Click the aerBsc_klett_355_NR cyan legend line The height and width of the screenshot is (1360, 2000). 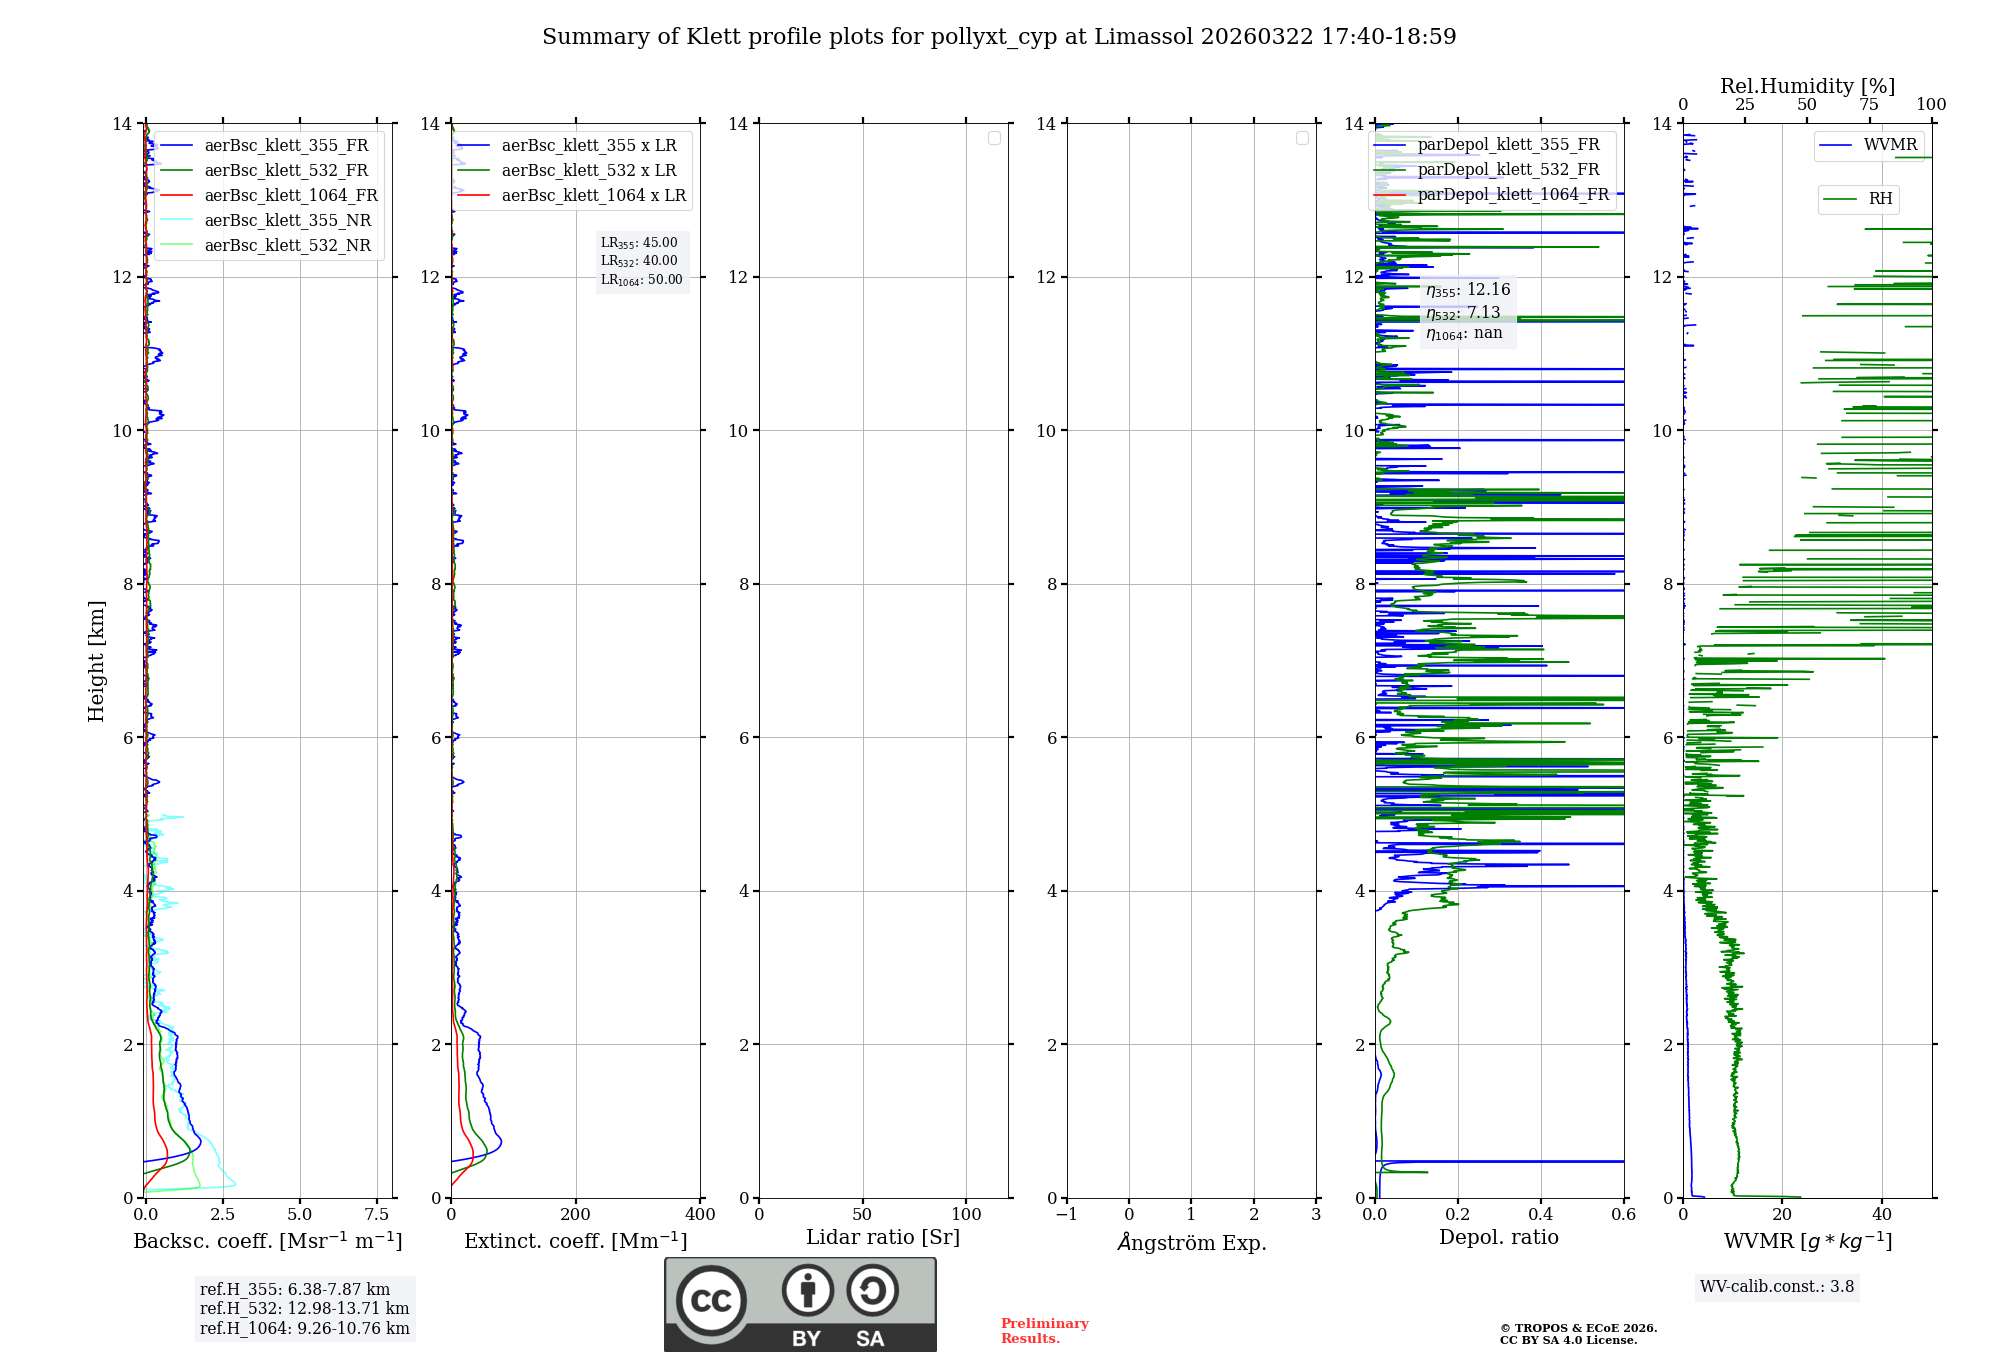click(176, 220)
